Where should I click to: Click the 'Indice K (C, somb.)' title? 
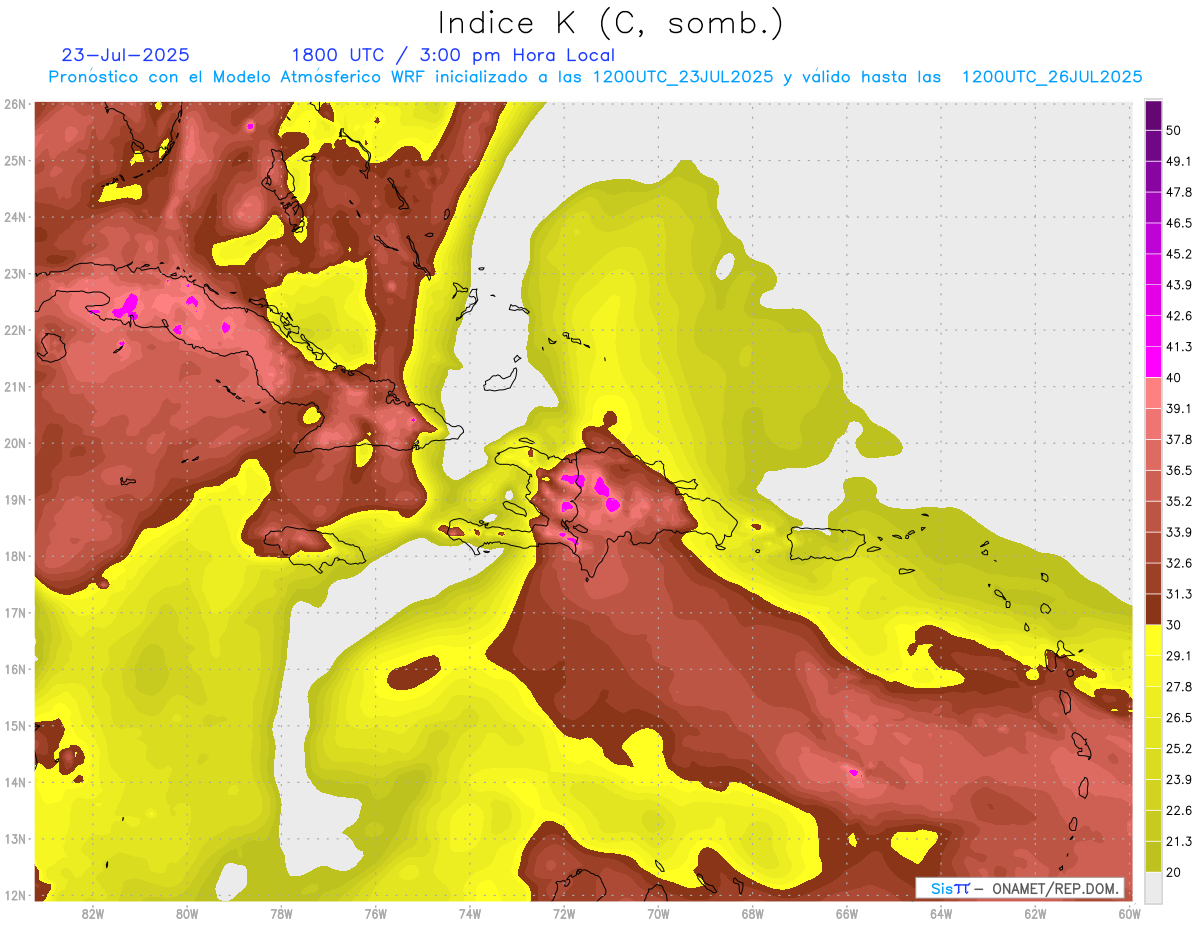[611, 23]
